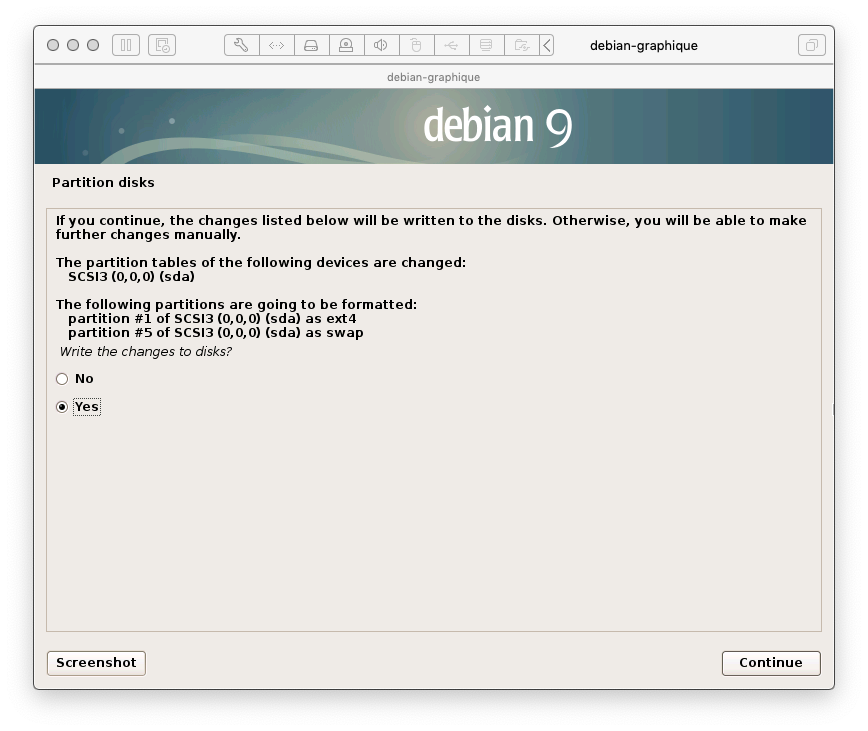Open virtual machine settings wrench icon

(x=241, y=45)
